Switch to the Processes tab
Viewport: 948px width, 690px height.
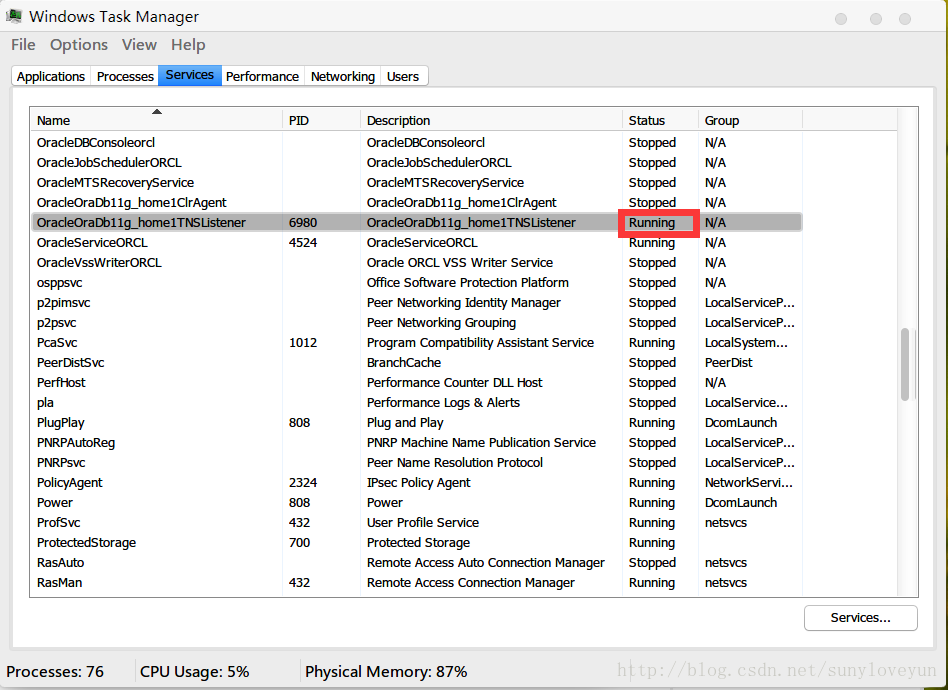point(125,76)
